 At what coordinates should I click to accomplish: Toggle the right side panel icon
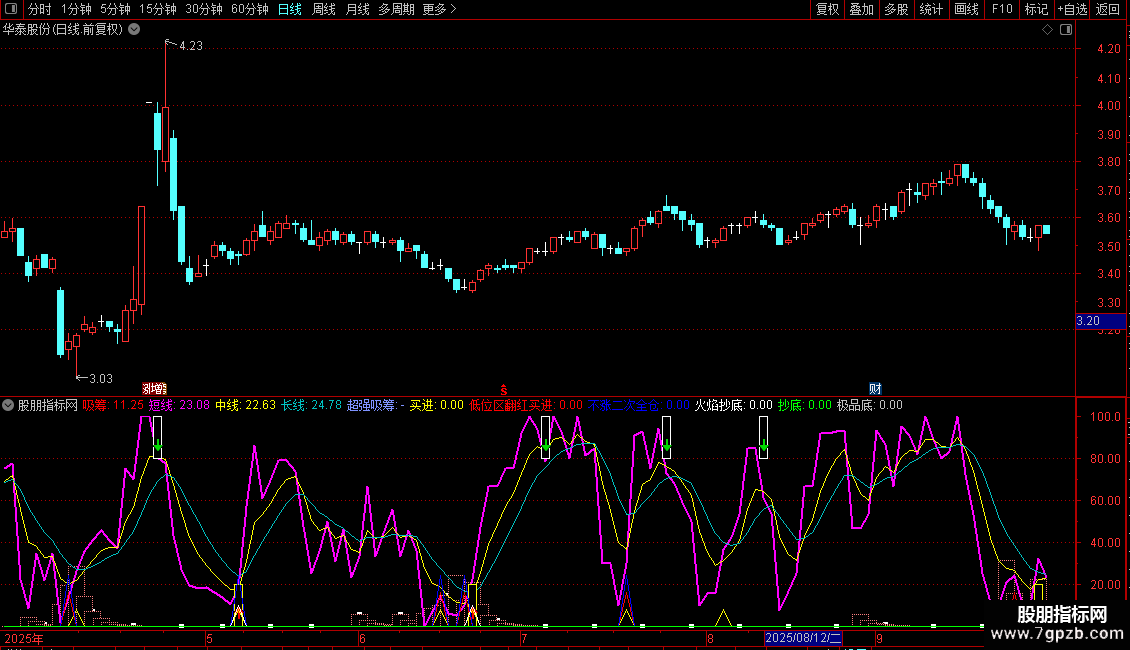1066,30
